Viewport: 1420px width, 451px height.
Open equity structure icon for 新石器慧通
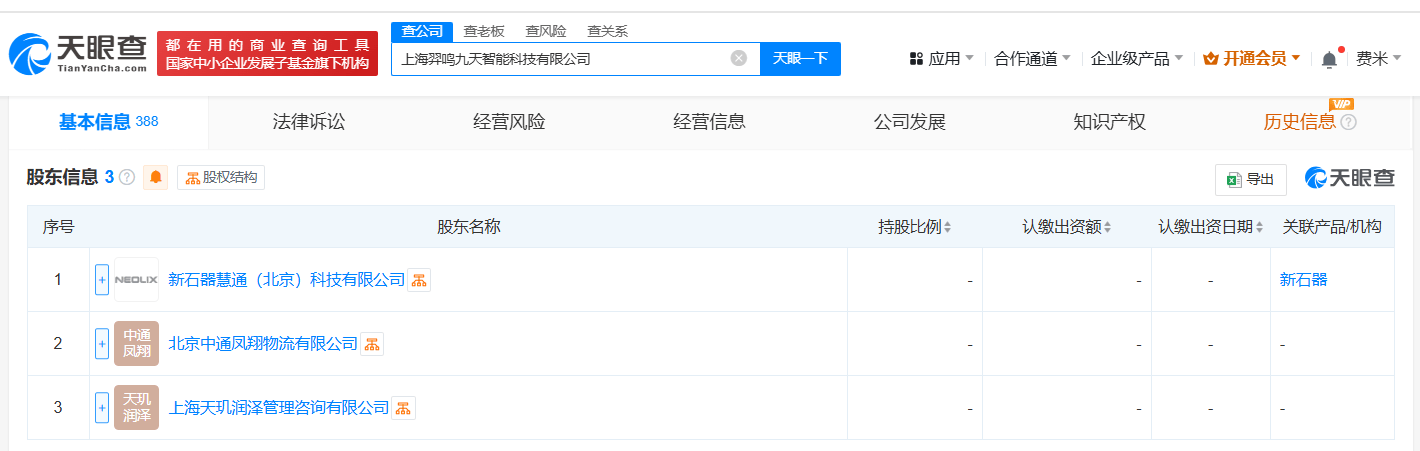coord(419,280)
